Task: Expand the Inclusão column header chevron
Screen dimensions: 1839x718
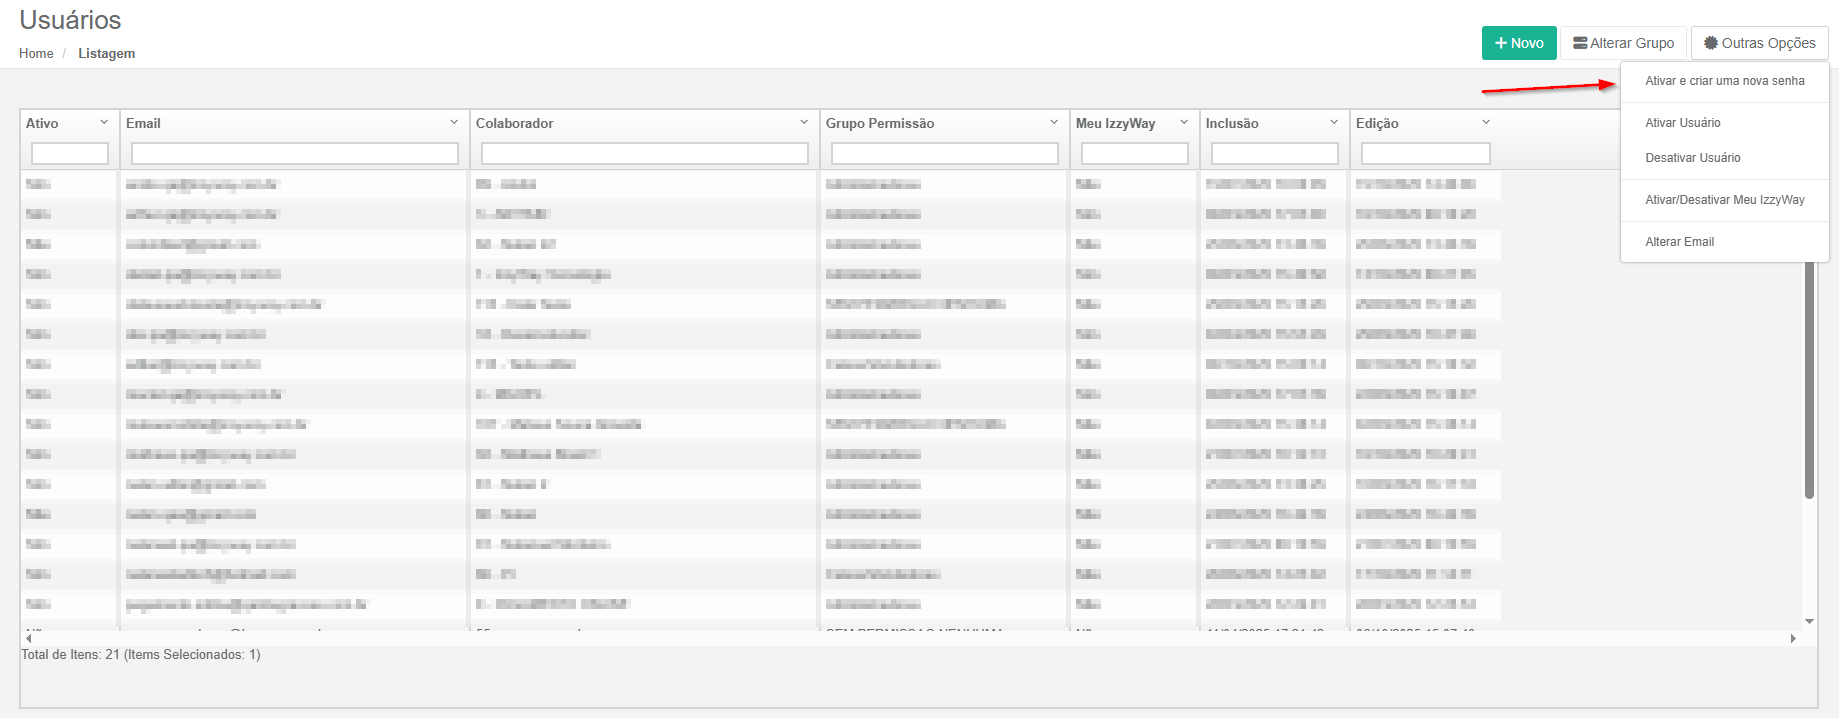Action: click(1334, 122)
